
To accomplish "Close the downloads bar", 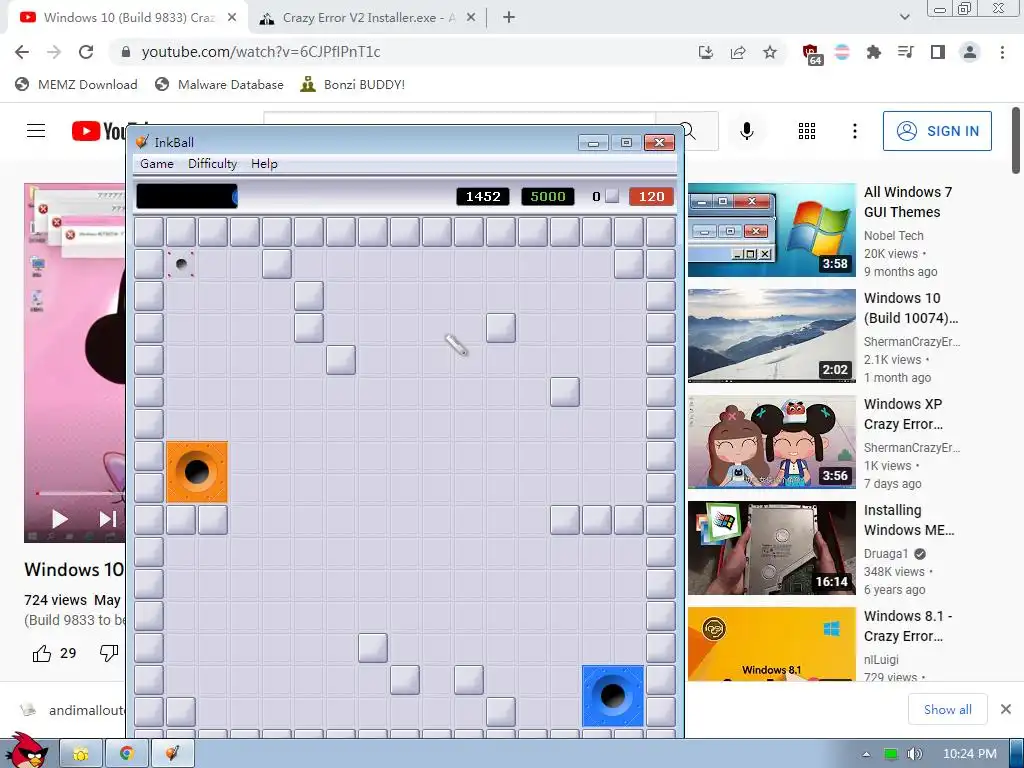I will 1006,709.
